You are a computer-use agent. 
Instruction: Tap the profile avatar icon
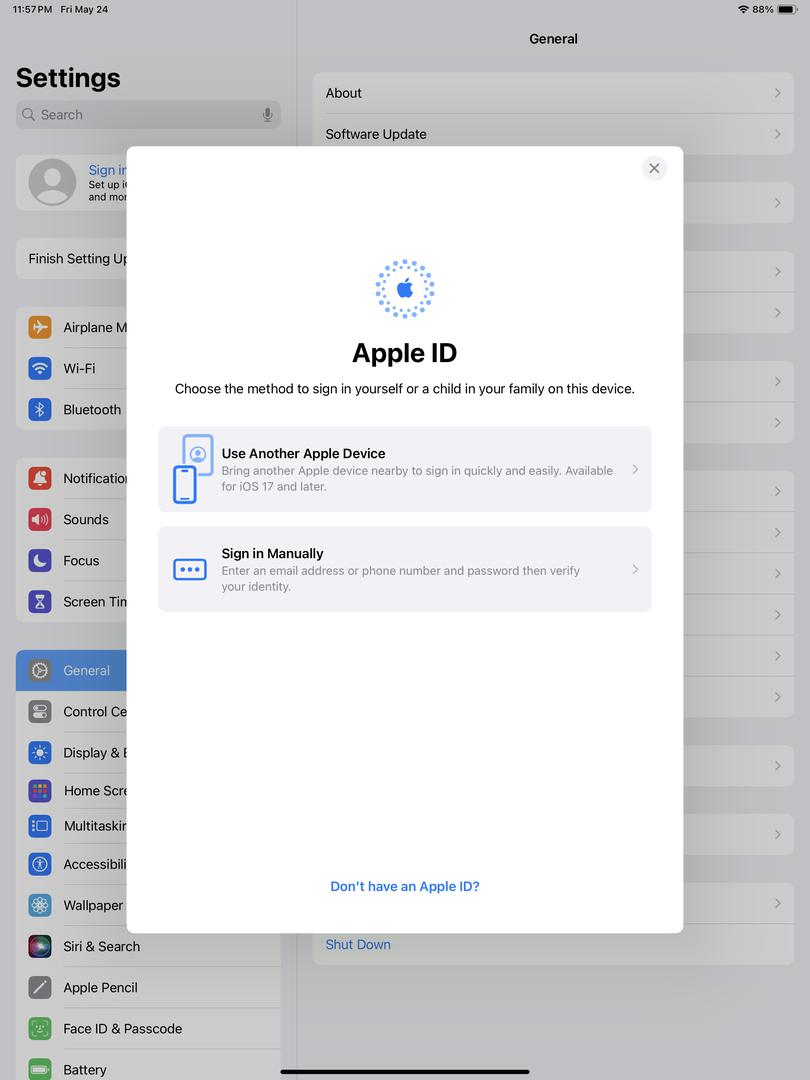click(x=52, y=182)
